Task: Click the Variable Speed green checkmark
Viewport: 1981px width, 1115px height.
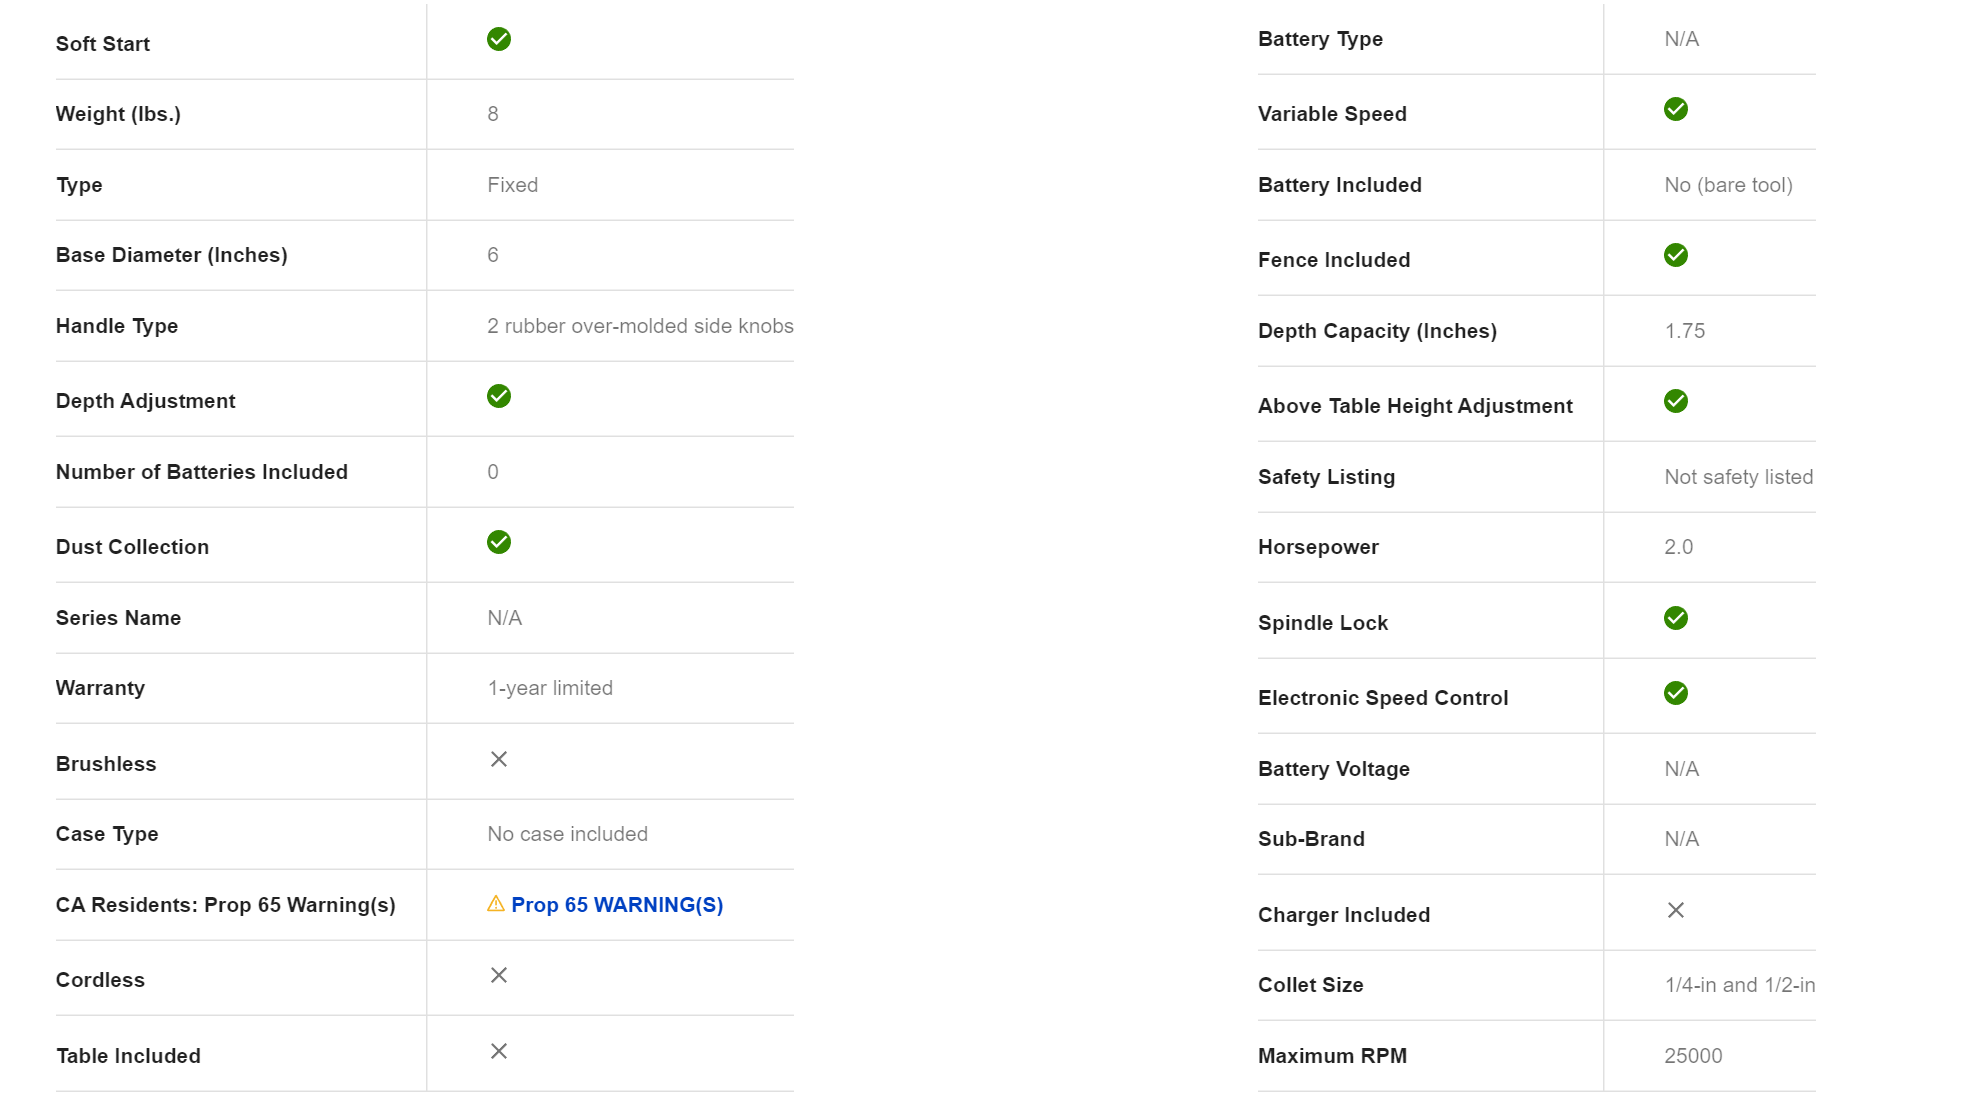Action: point(1675,109)
